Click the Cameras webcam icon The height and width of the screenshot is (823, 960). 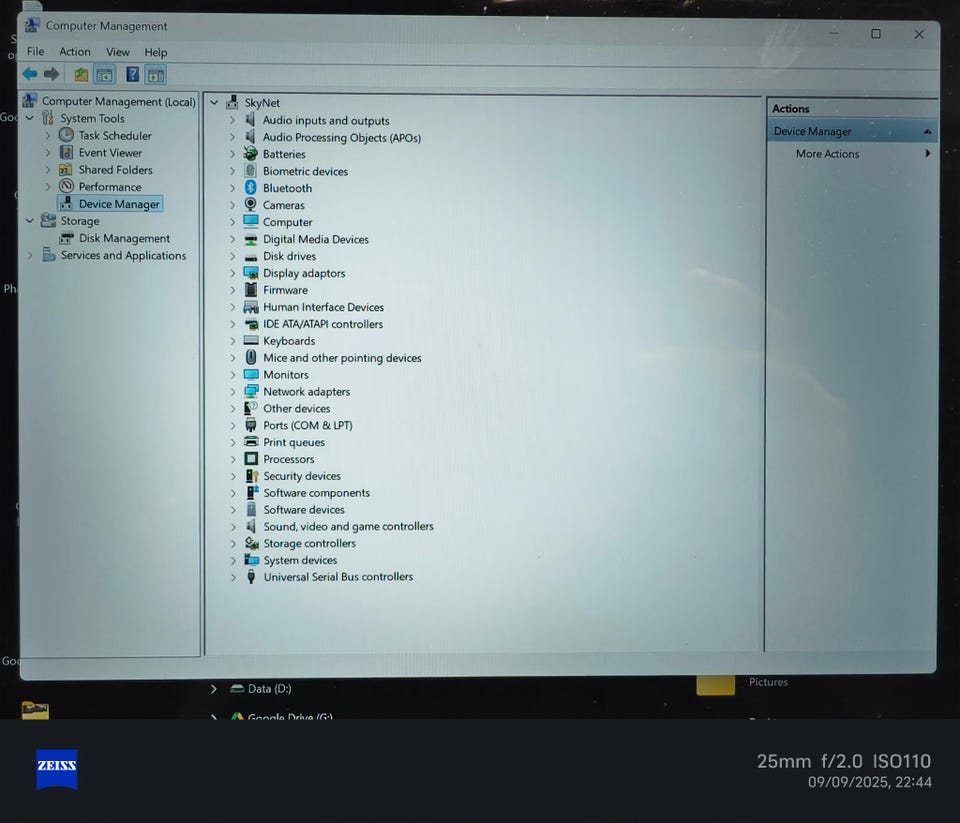coord(250,205)
